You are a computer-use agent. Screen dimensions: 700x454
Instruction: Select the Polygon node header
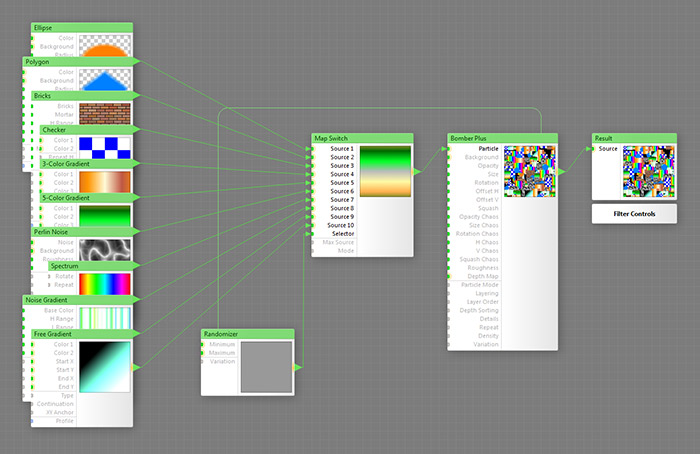pos(80,62)
